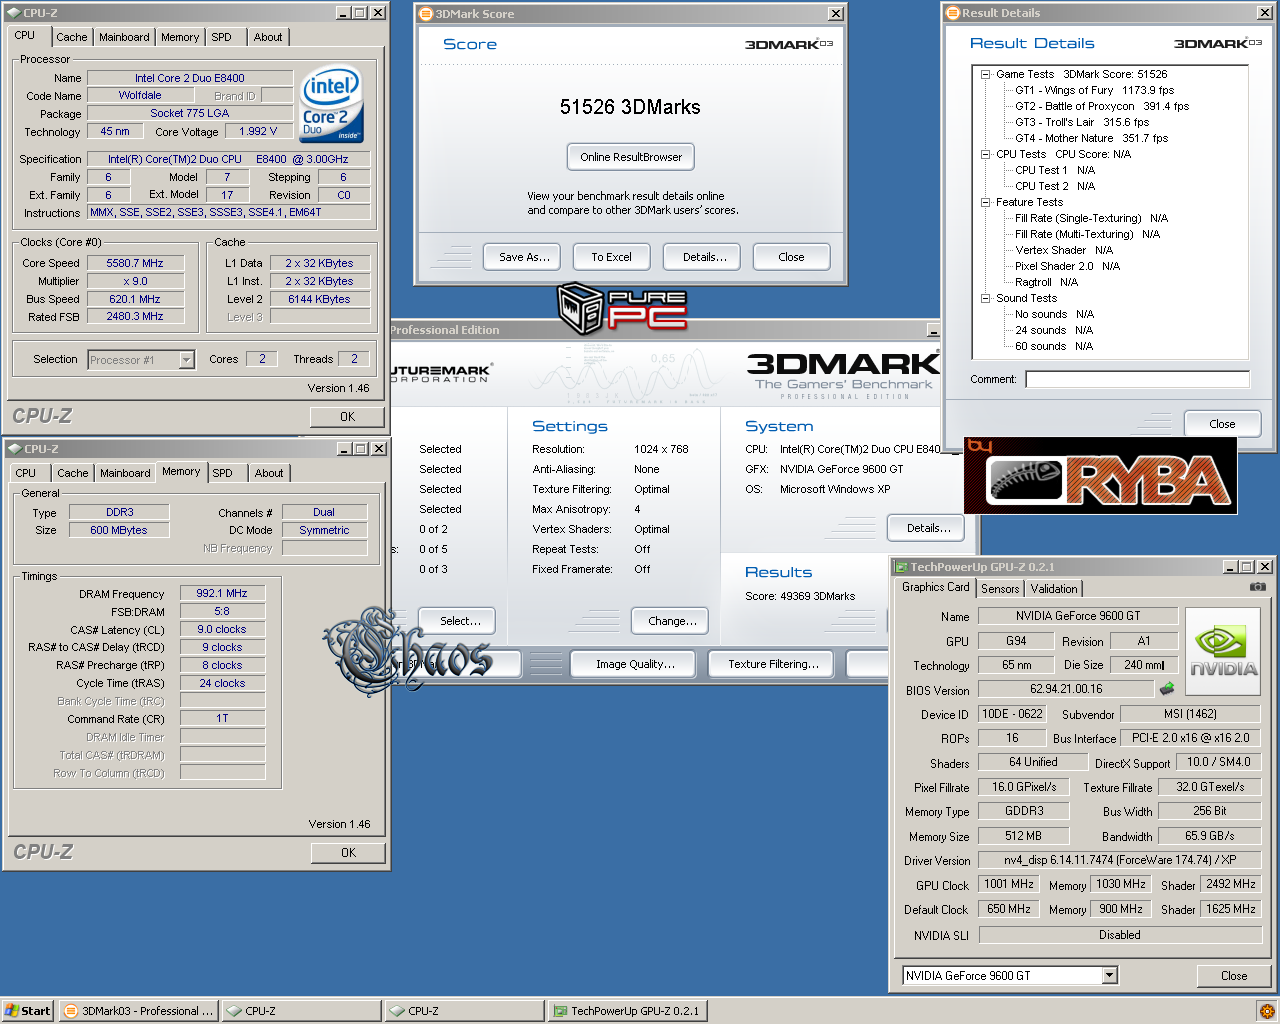Click Change button under Settings
The width and height of the screenshot is (1280, 1024).
[x=672, y=621]
